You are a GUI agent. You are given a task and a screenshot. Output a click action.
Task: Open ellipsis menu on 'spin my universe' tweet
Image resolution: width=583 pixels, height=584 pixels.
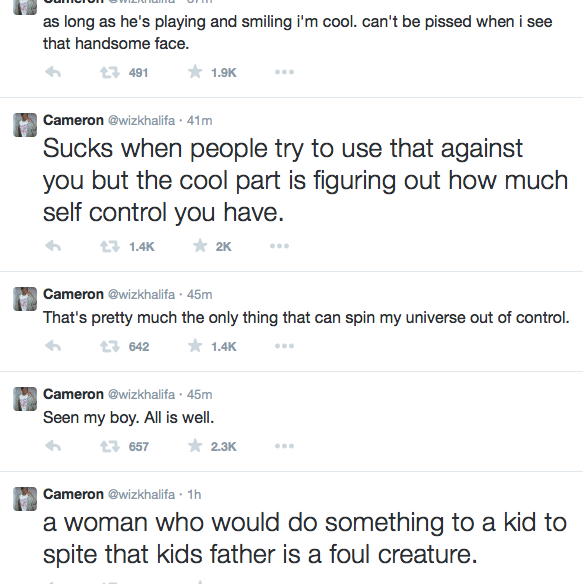click(284, 346)
